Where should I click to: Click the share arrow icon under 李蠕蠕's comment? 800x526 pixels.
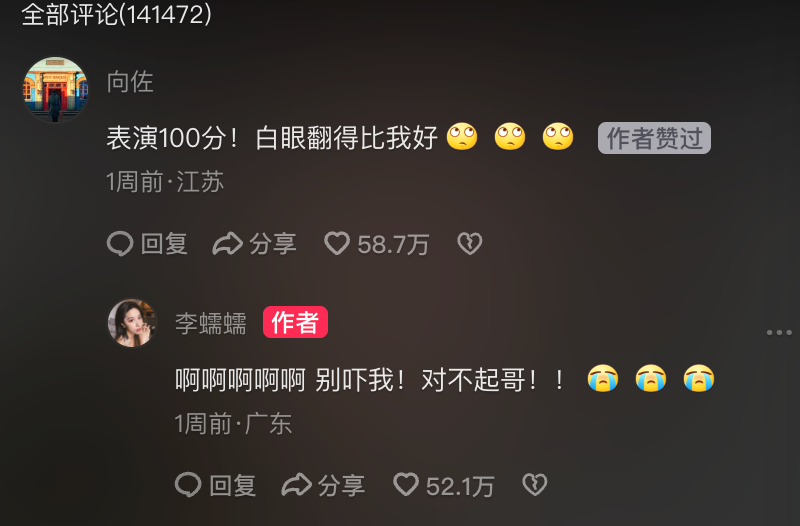point(296,485)
